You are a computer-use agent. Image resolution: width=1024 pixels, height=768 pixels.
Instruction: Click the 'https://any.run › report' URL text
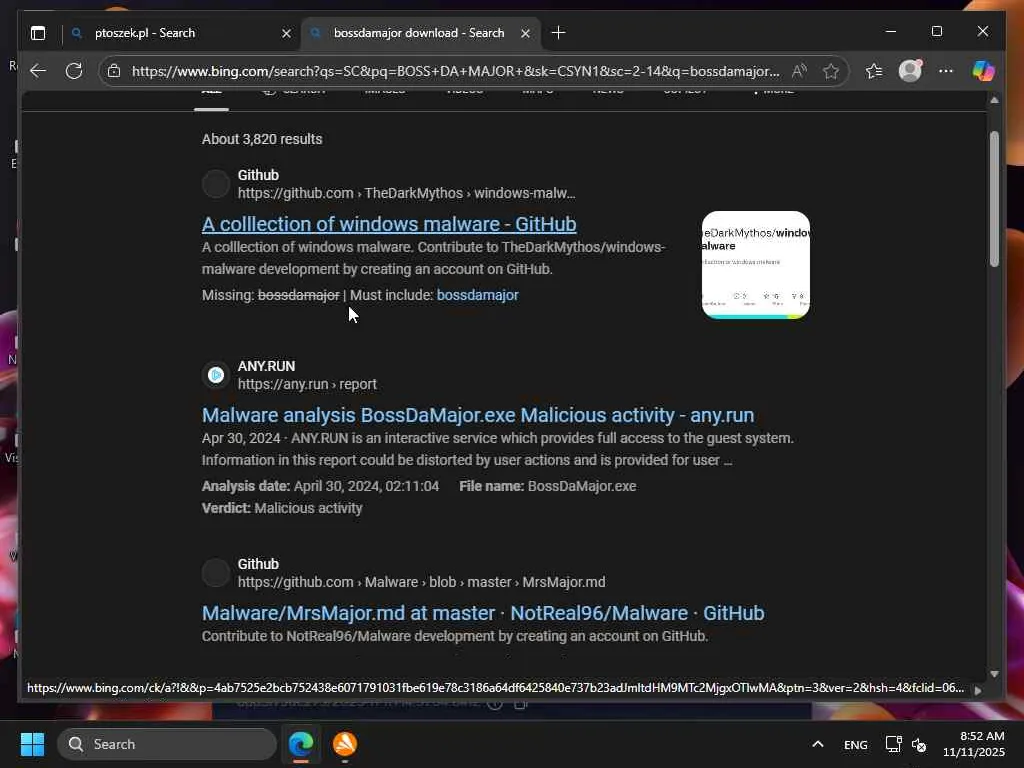(x=307, y=384)
